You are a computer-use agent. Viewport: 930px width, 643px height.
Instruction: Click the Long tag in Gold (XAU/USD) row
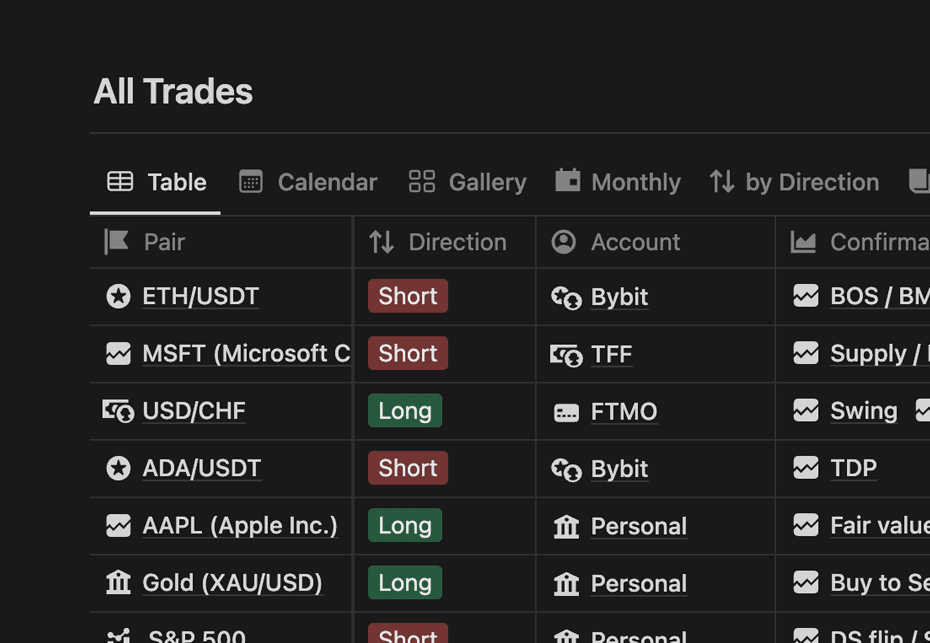pos(405,582)
